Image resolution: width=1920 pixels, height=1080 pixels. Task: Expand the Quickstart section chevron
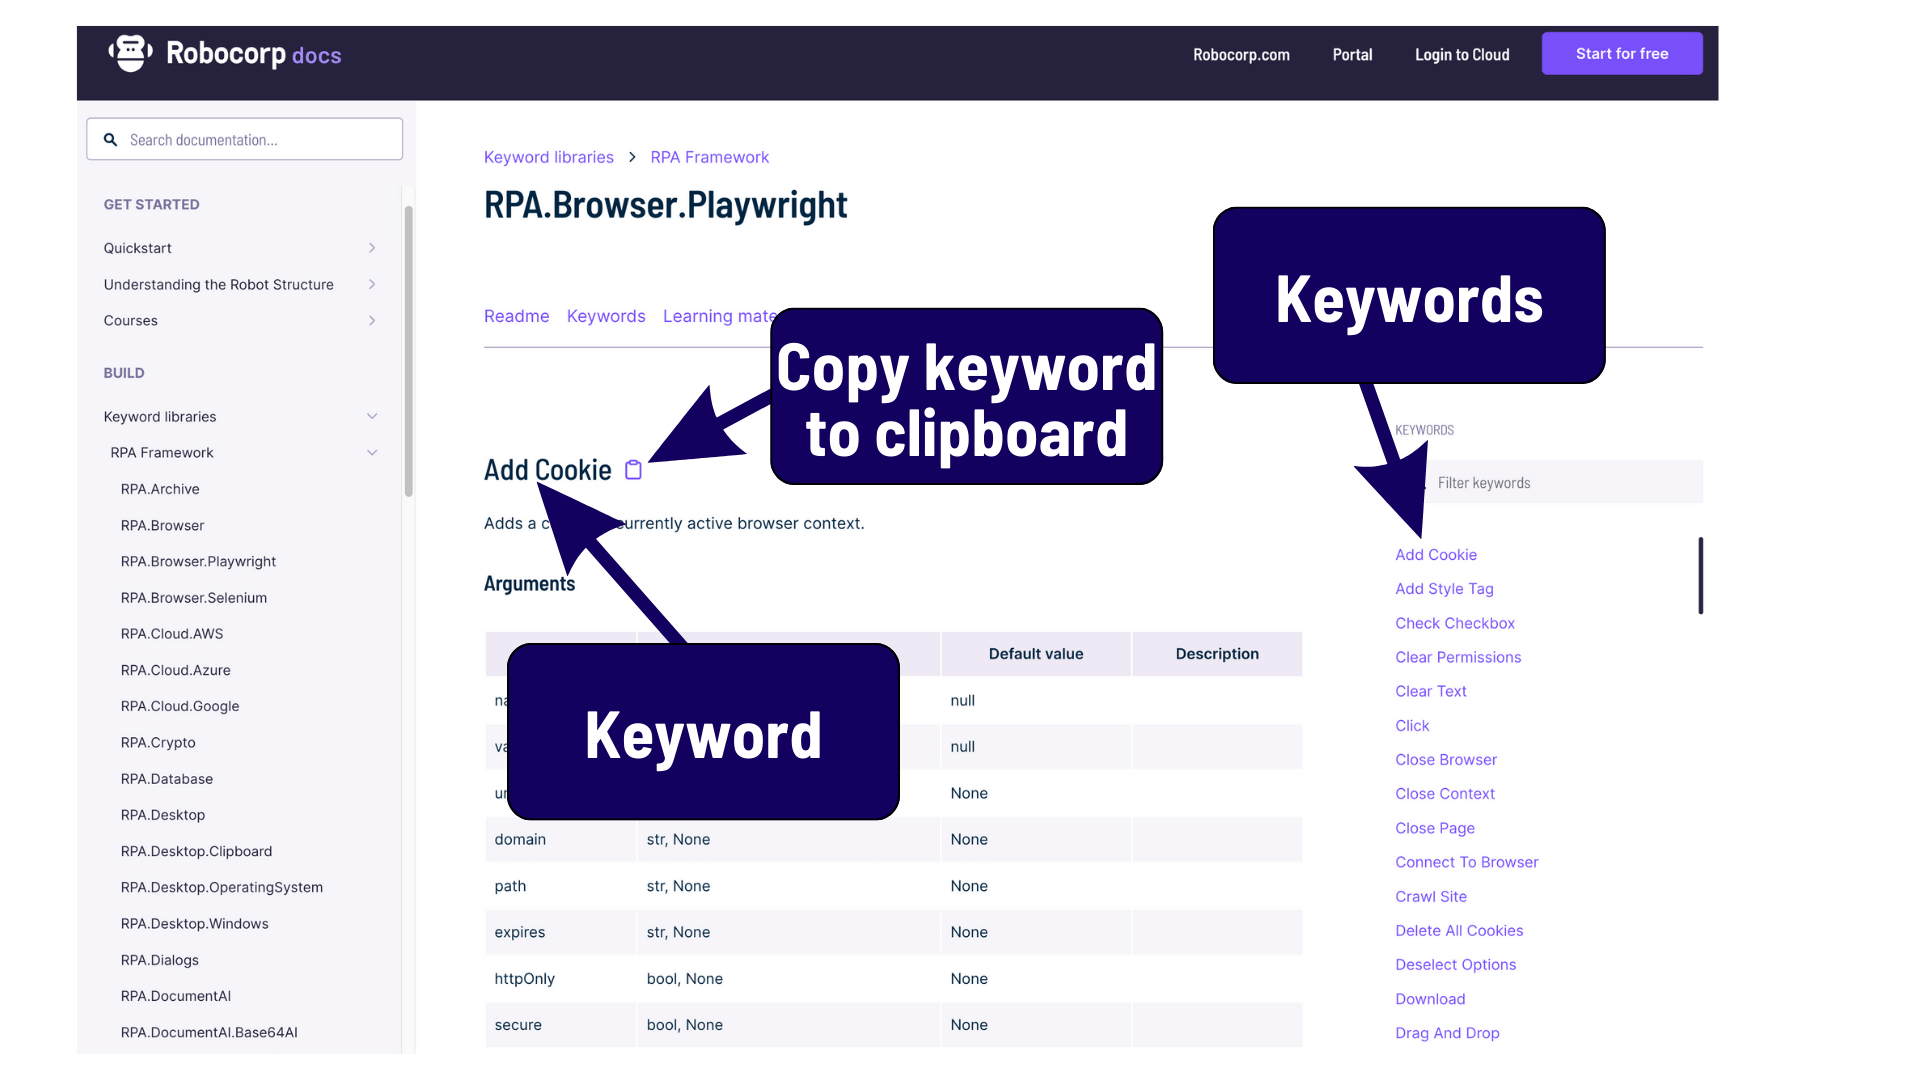pyautogui.click(x=372, y=248)
